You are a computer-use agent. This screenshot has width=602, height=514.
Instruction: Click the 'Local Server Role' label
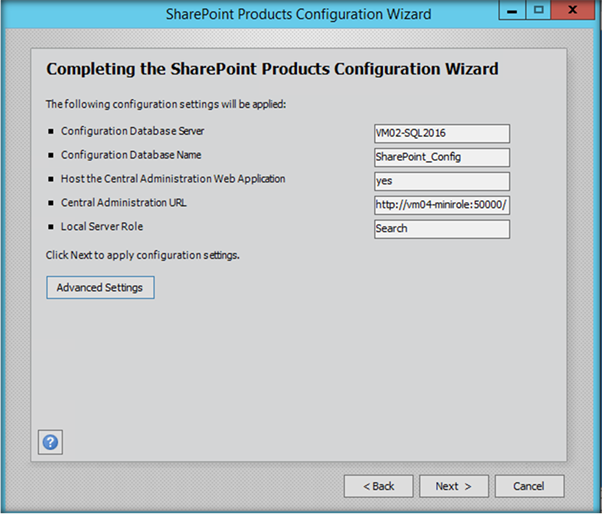pyautogui.click(x=102, y=227)
